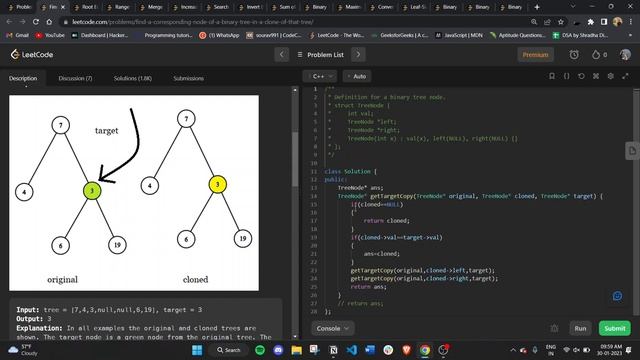Click the blue feedback smiley icon

pyautogui.click(x=618, y=296)
